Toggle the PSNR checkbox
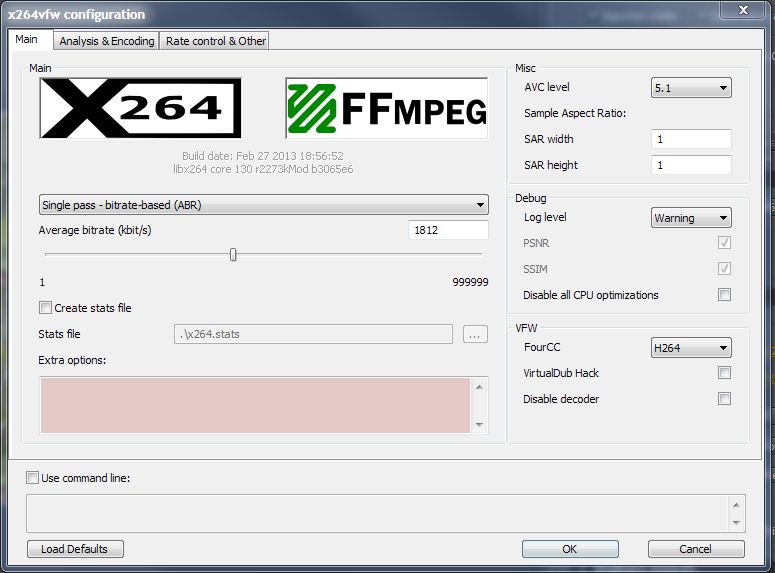 (x=724, y=242)
